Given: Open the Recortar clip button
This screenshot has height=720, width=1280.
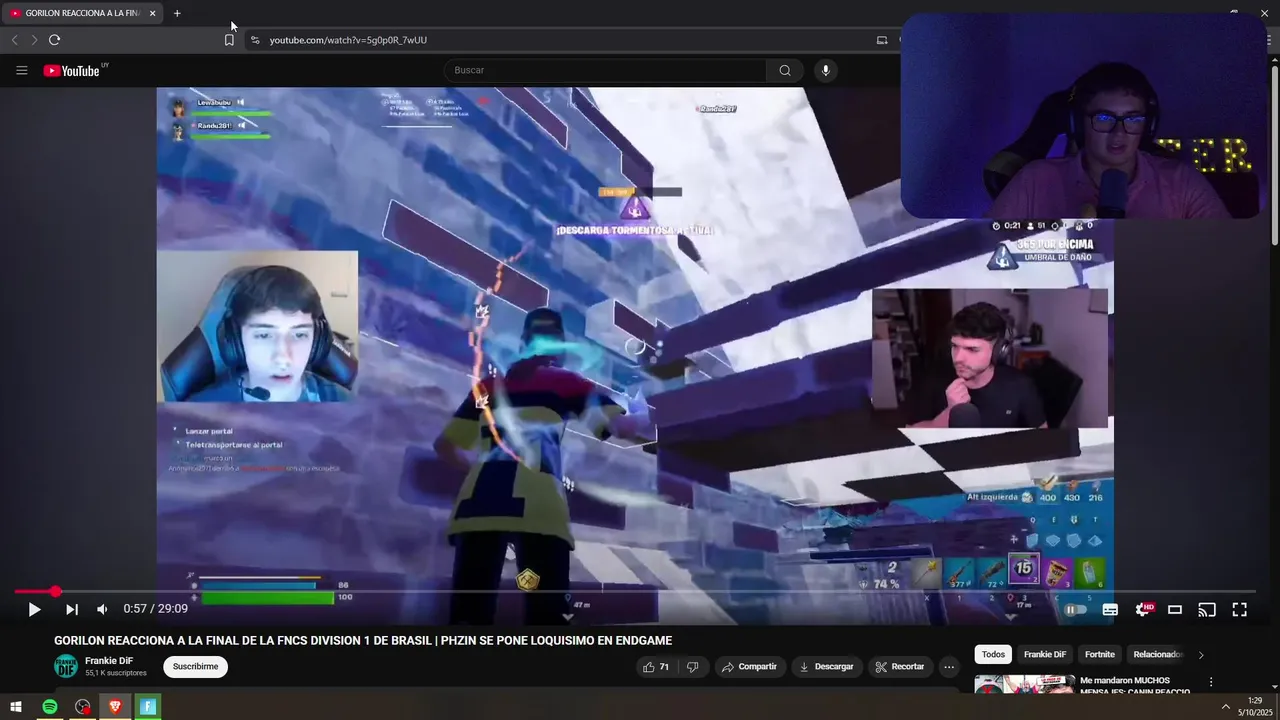Looking at the screenshot, I should pyautogui.click(x=899, y=667).
